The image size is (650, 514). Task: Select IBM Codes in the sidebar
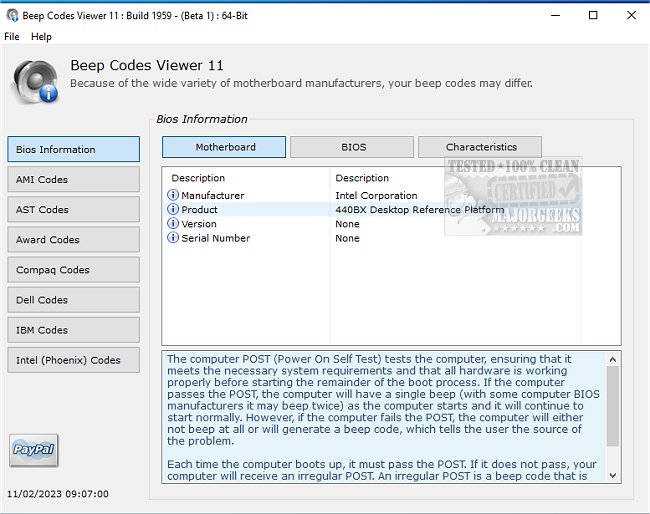coord(73,330)
